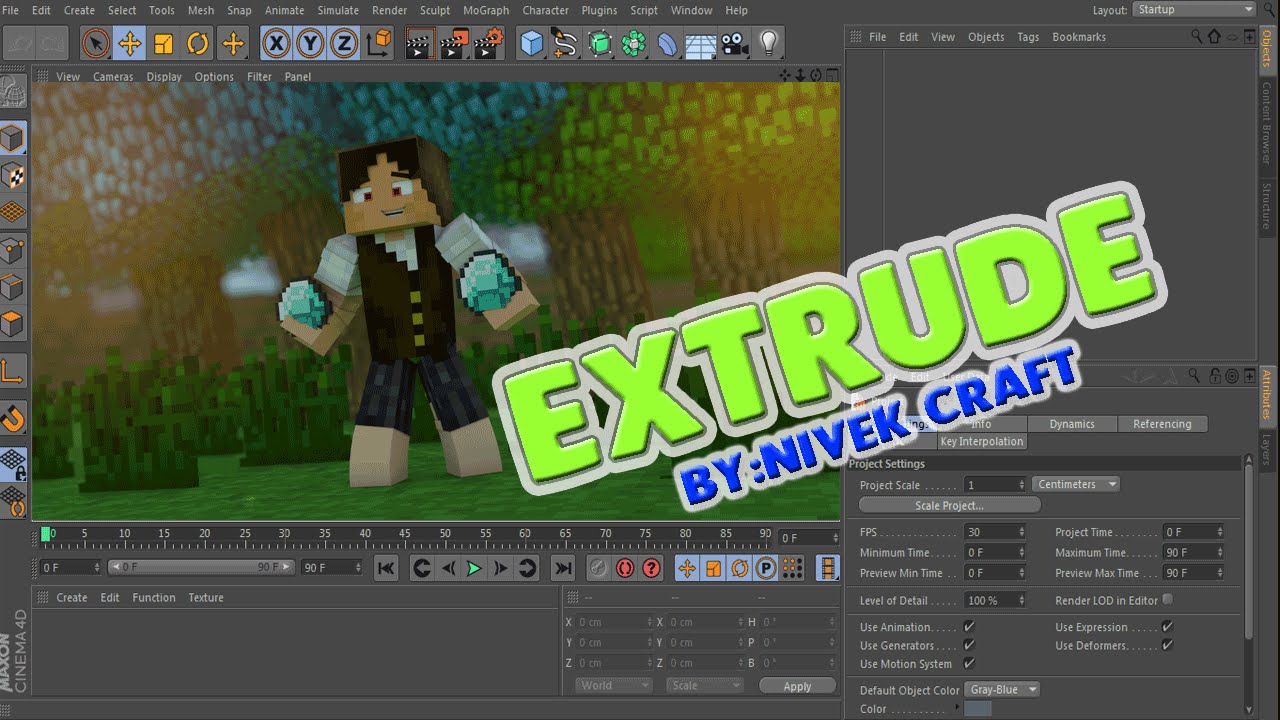Open the Cameras menu in viewport

point(113,76)
